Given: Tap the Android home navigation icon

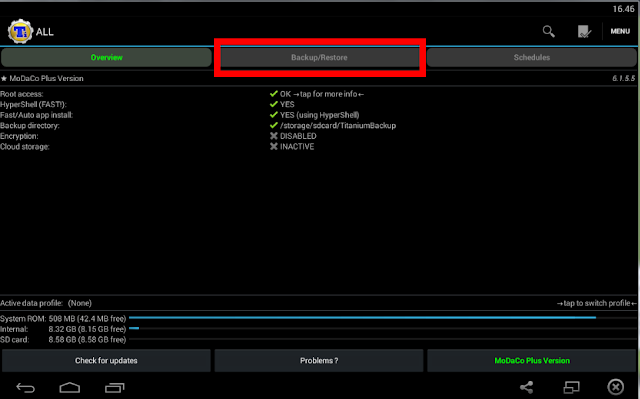Looking at the screenshot, I should pyautogui.click(x=70, y=387).
